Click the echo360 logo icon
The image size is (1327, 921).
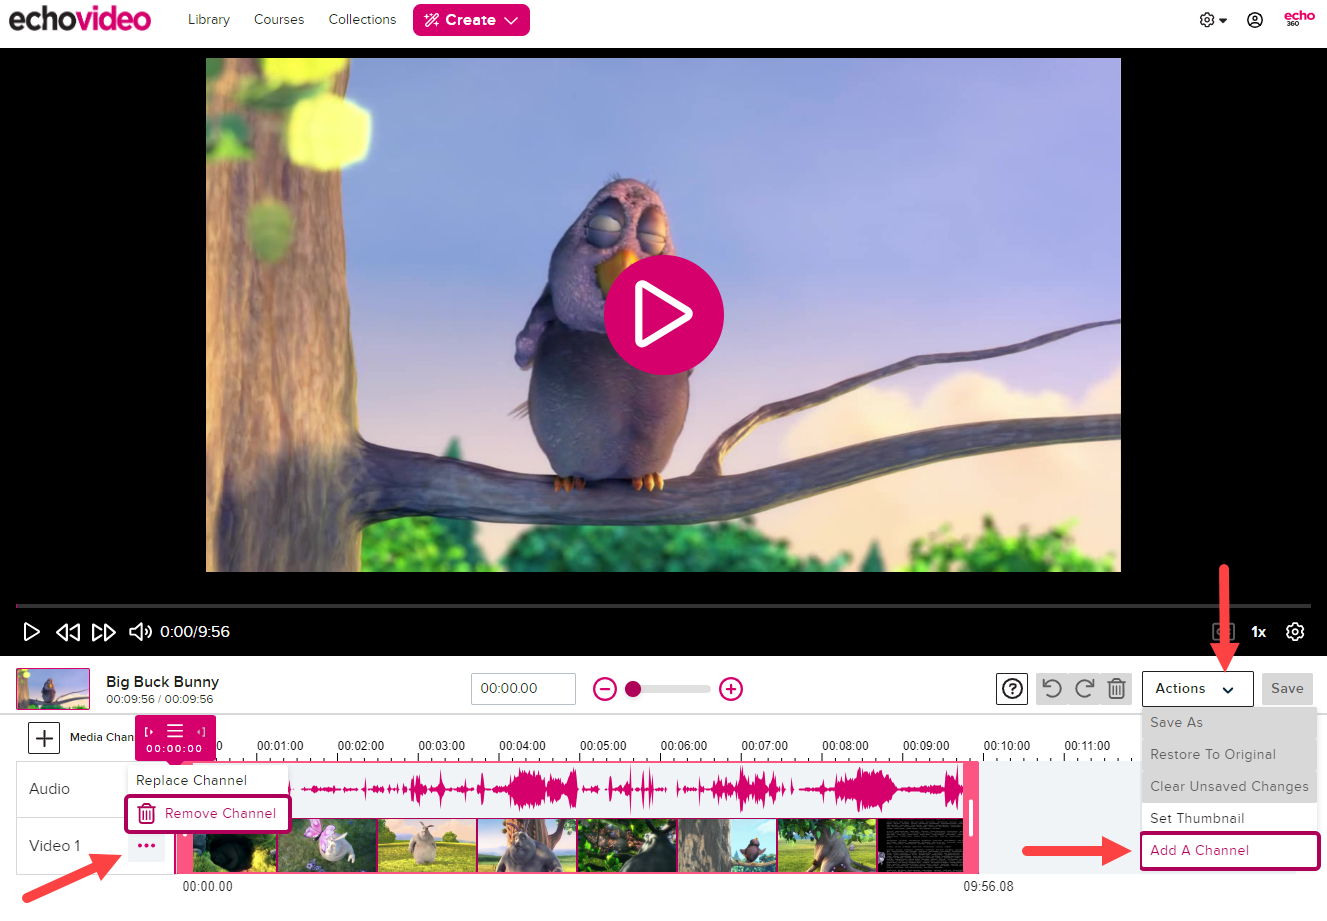[1299, 18]
